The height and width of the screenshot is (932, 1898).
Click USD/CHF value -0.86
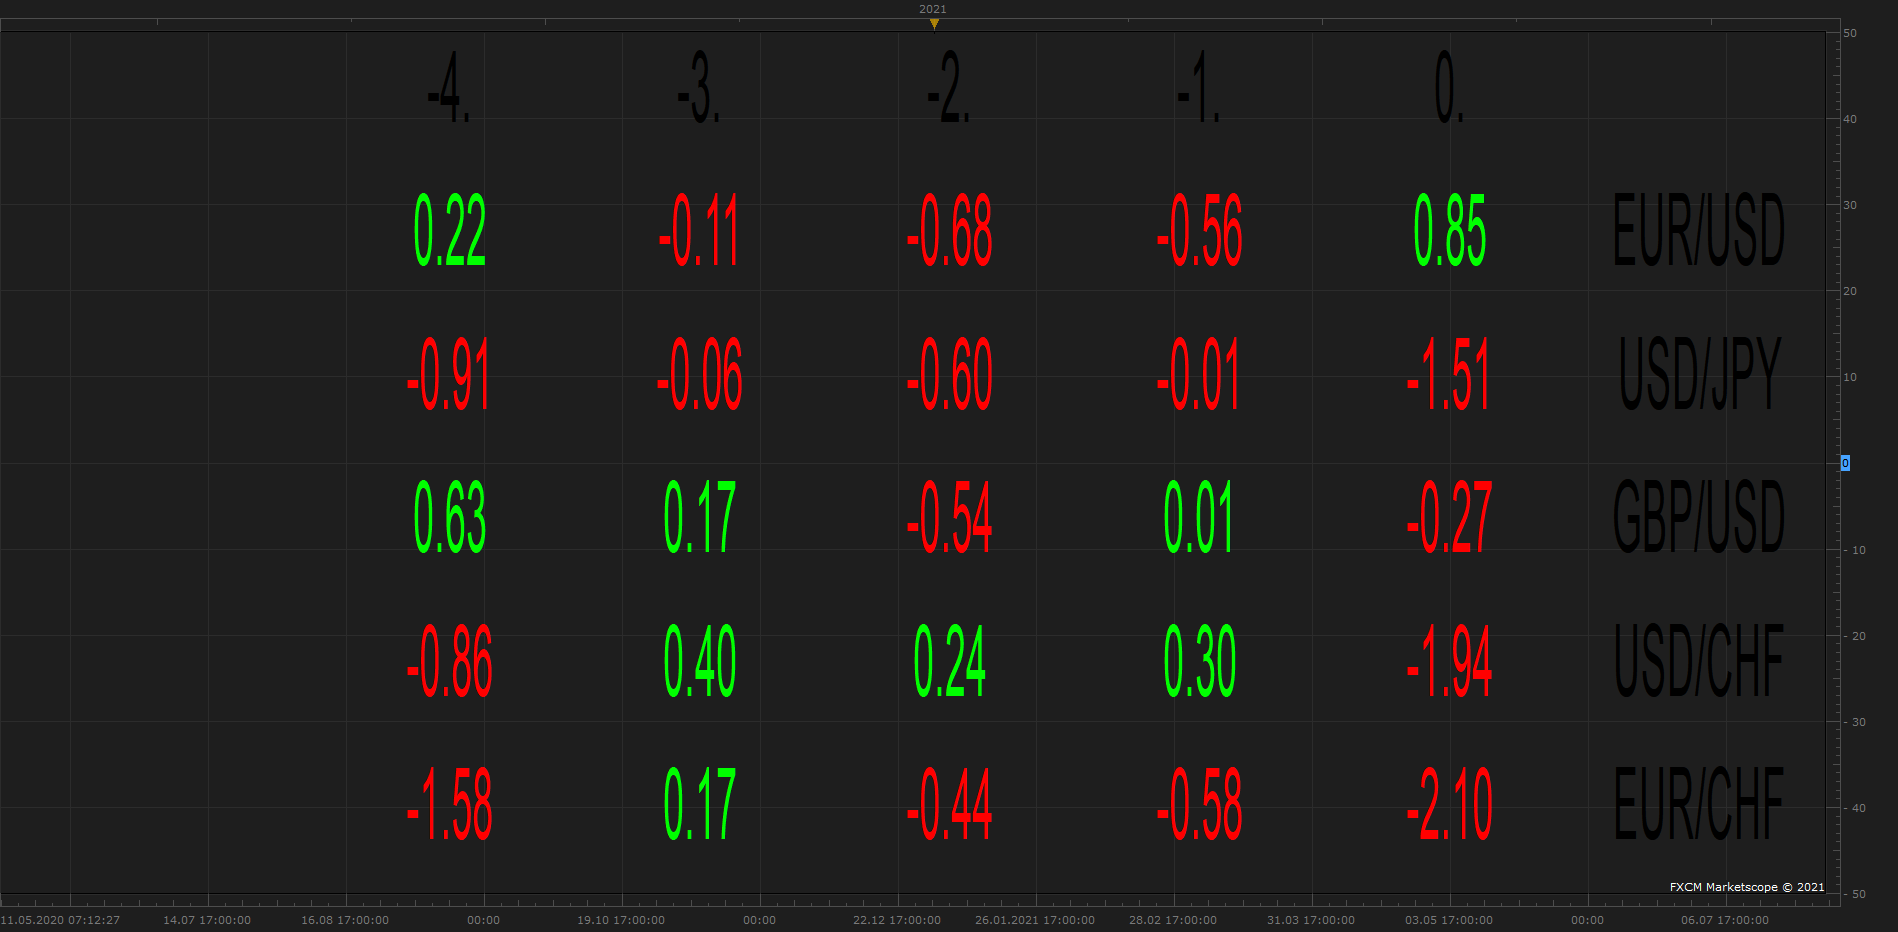(449, 661)
